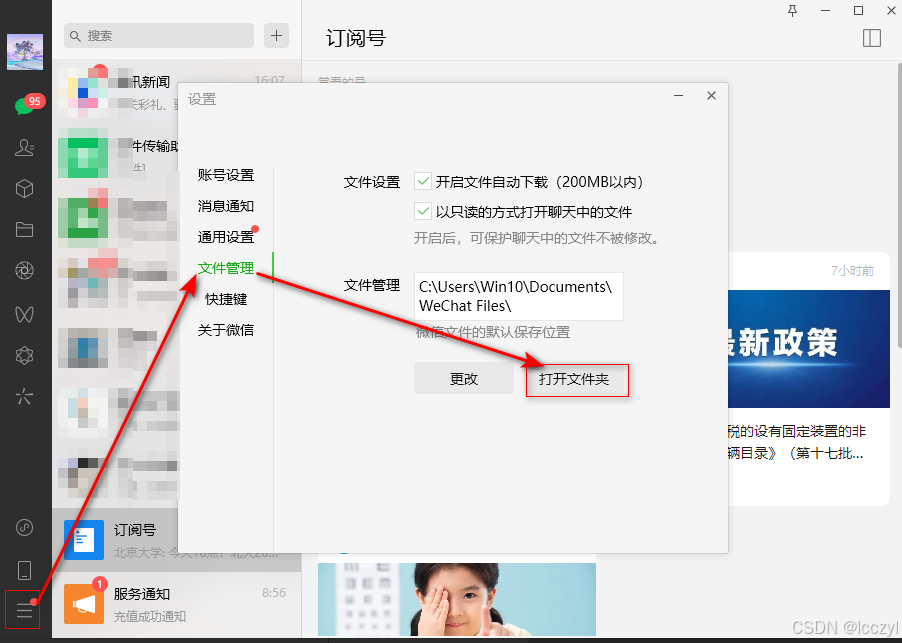Open the Channels butterfly icon
902x643 pixels.
pyautogui.click(x=24, y=314)
